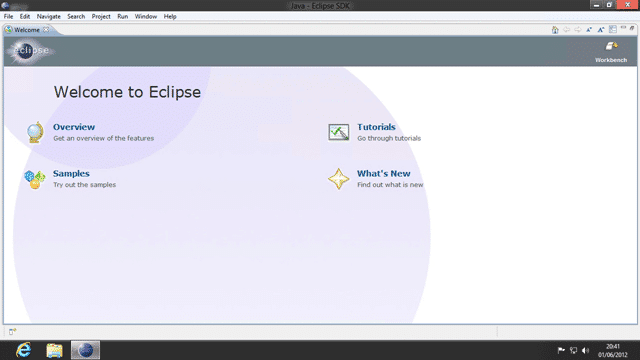
Task: Open the Overview link
Action: pyautogui.click(x=74, y=127)
